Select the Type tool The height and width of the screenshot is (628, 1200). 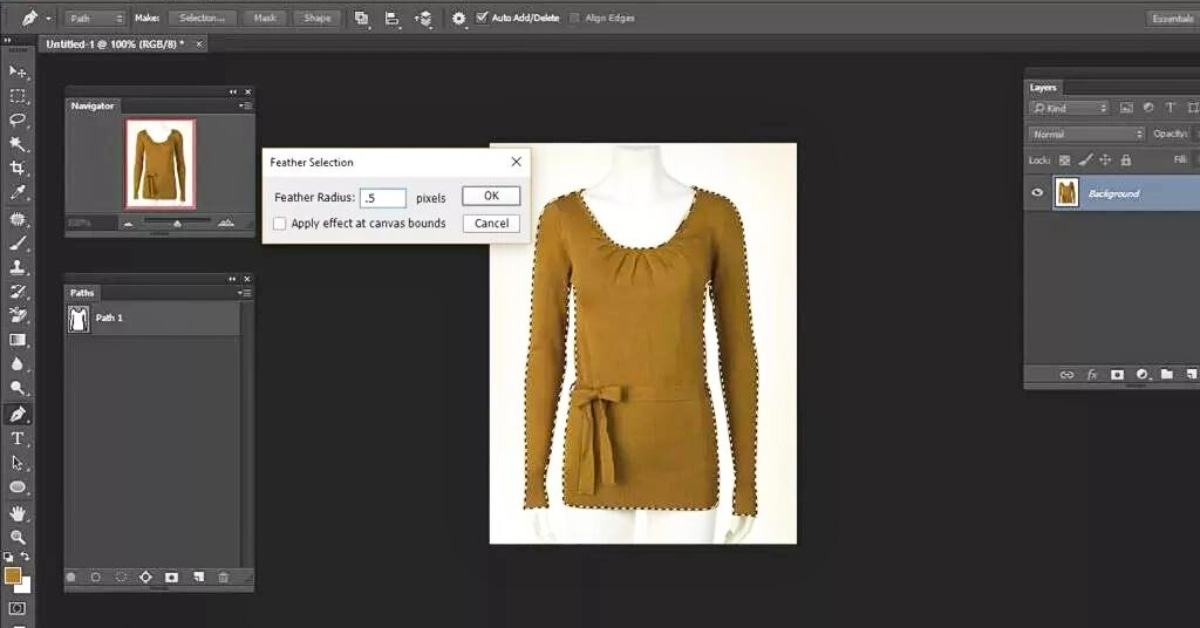click(17, 438)
